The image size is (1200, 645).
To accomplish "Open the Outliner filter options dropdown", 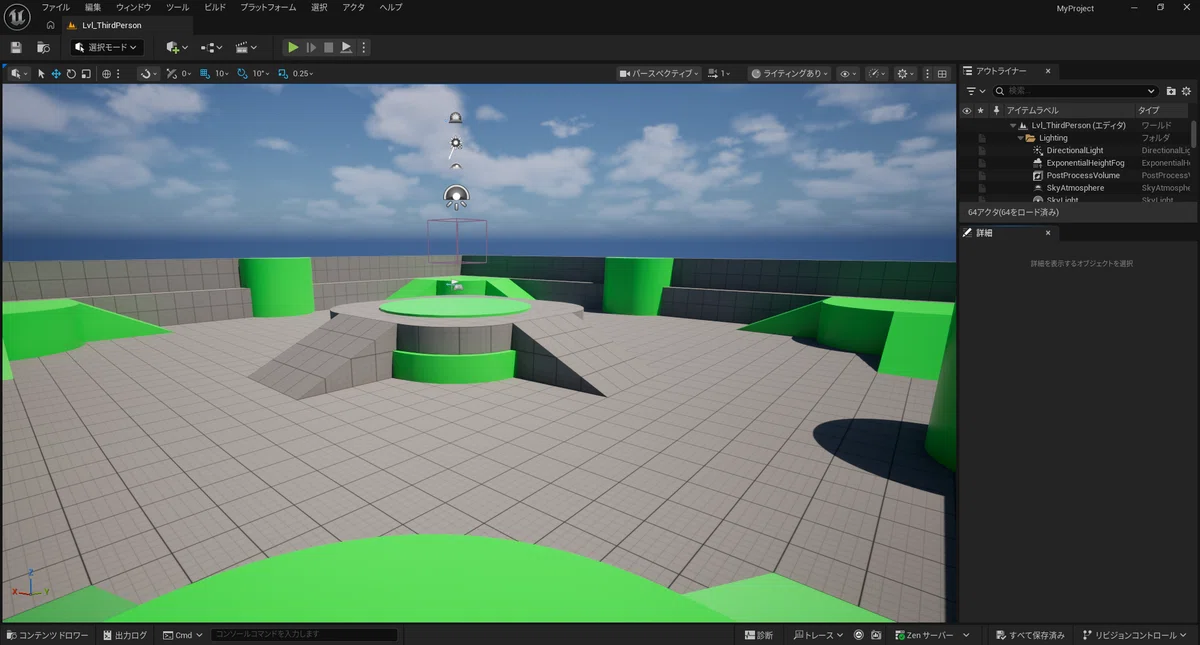I will [975, 91].
